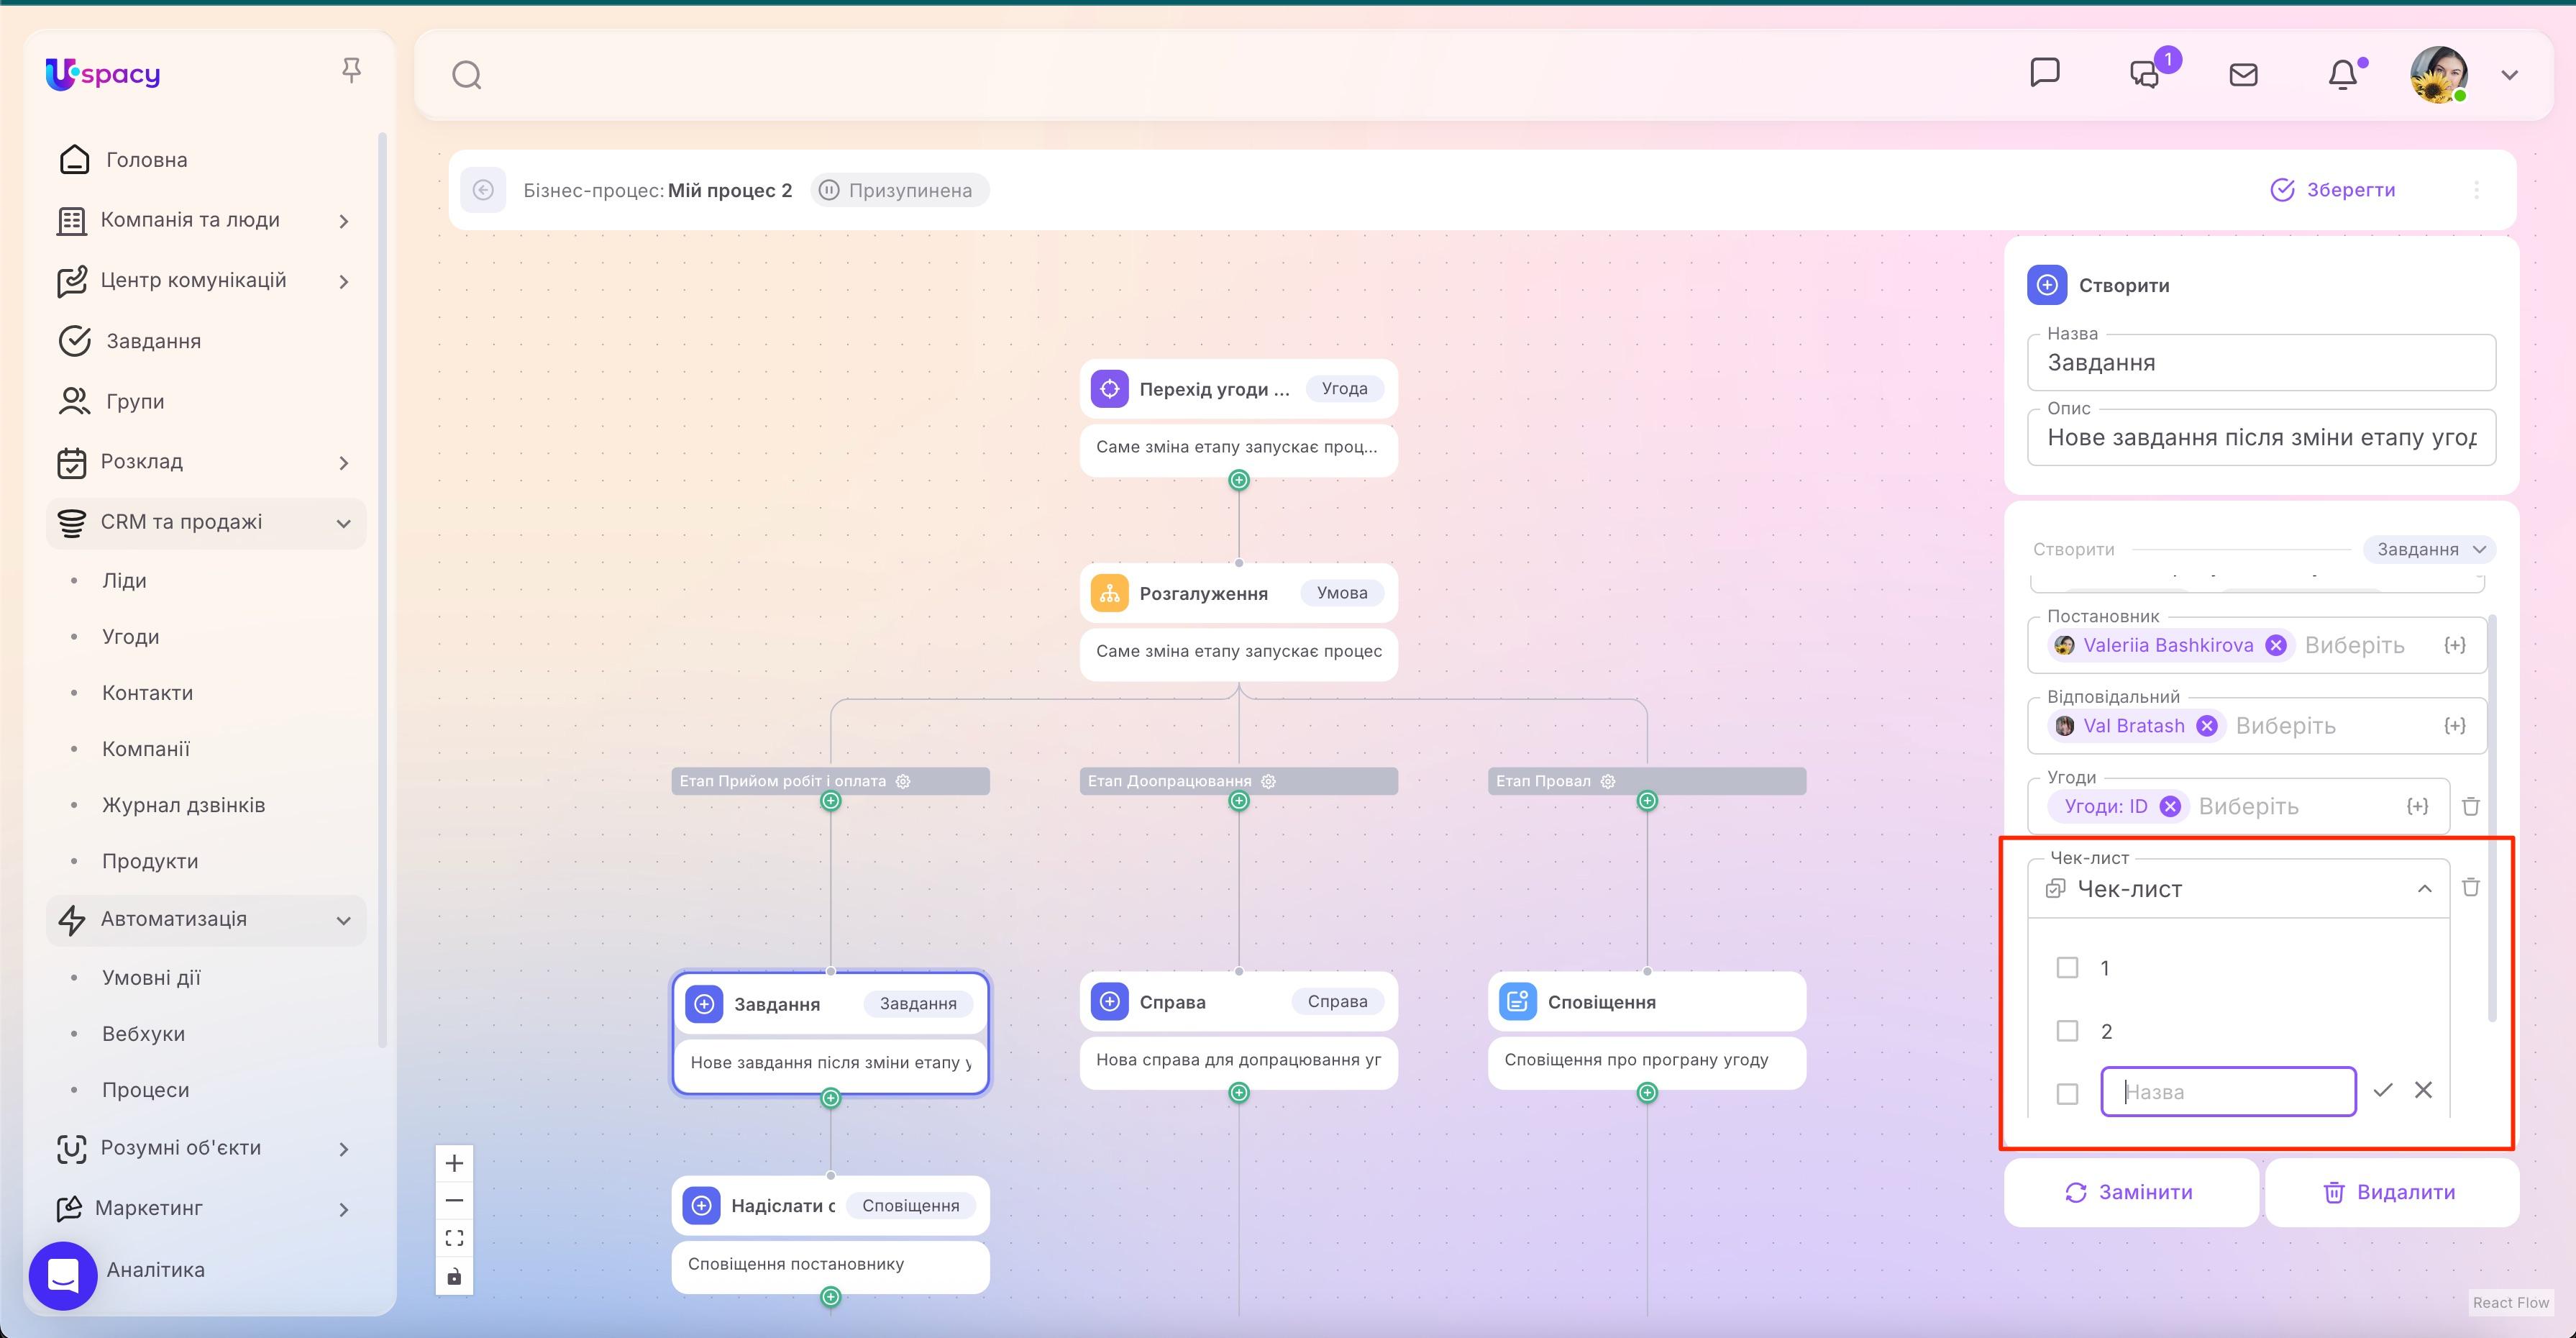Delete the Чек-лист using its trash icon
This screenshot has height=1338, width=2576.
coord(2471,886)
